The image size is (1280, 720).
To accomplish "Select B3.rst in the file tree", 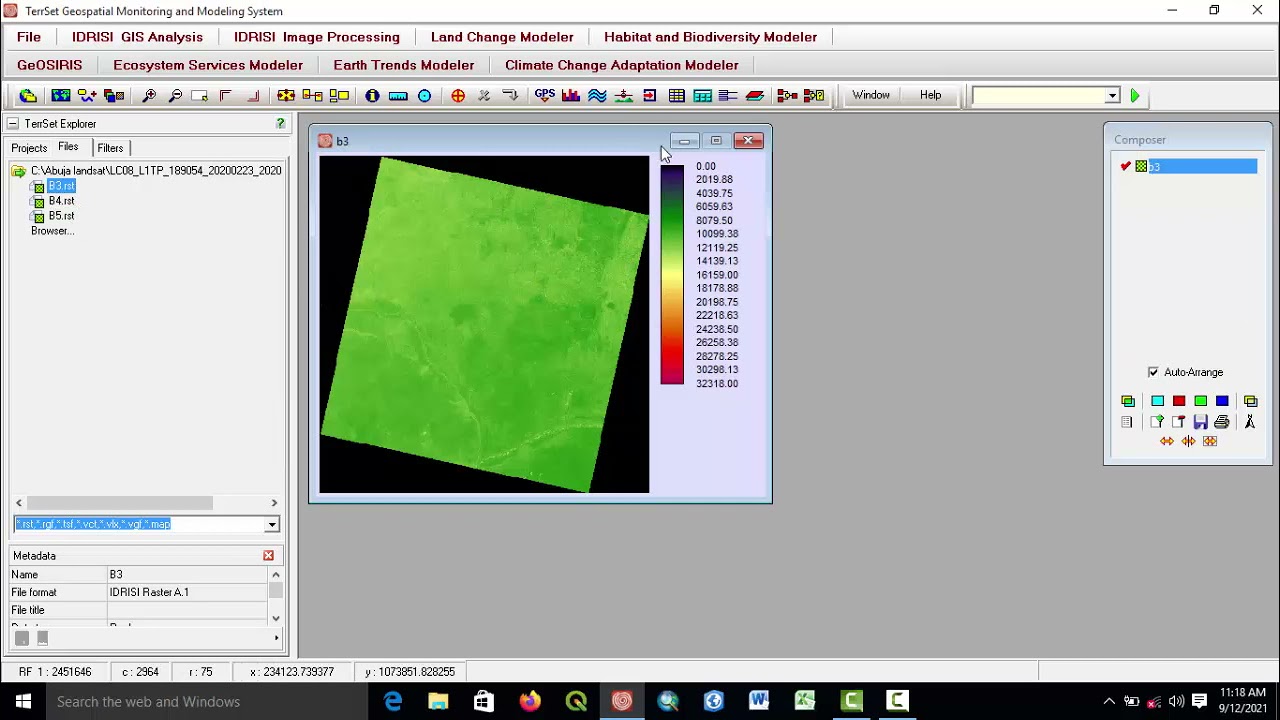I will [x=61, y=186].
